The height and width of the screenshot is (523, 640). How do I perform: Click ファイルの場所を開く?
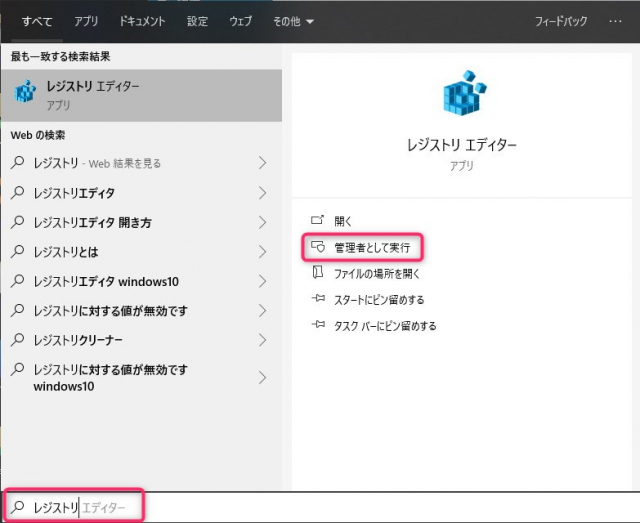(x=377, y=273)
